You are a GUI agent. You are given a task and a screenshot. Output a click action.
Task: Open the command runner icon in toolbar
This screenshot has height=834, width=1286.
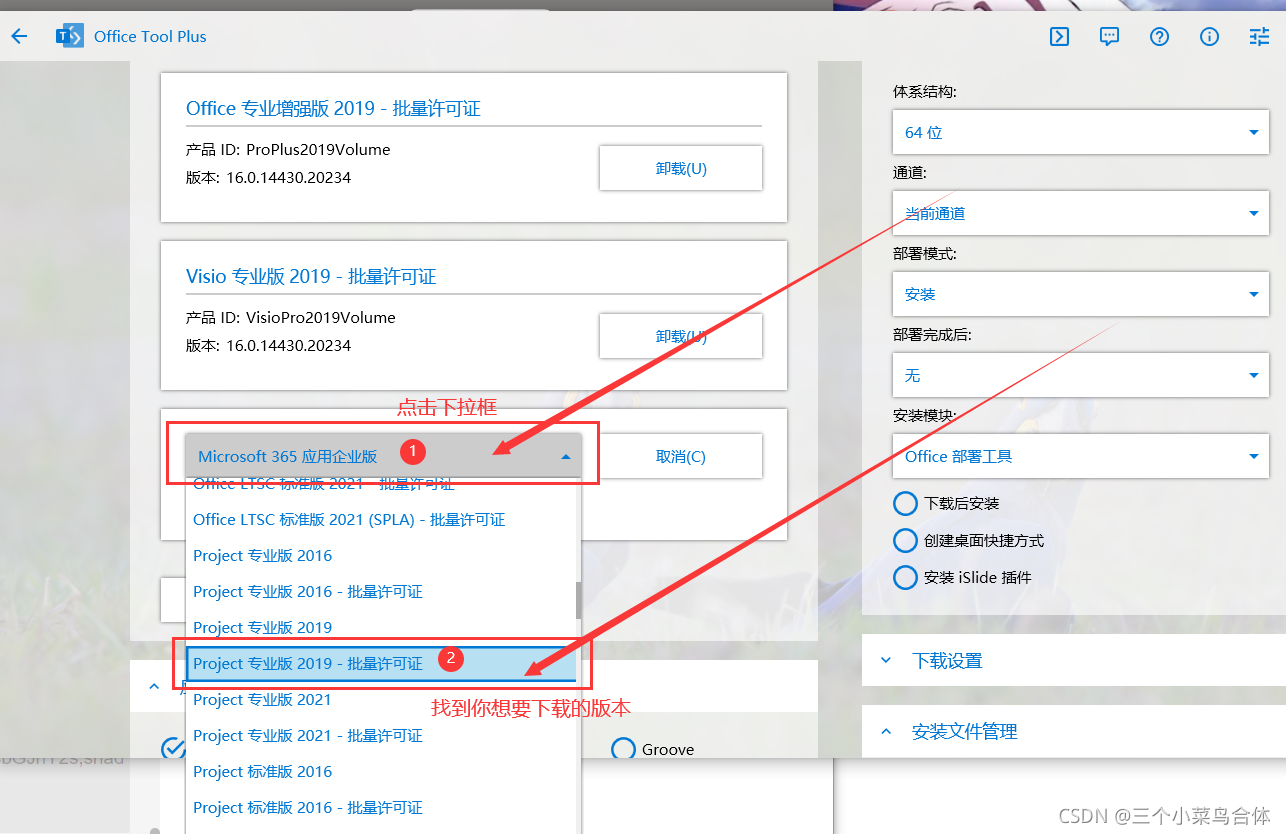pos(1059,36)
